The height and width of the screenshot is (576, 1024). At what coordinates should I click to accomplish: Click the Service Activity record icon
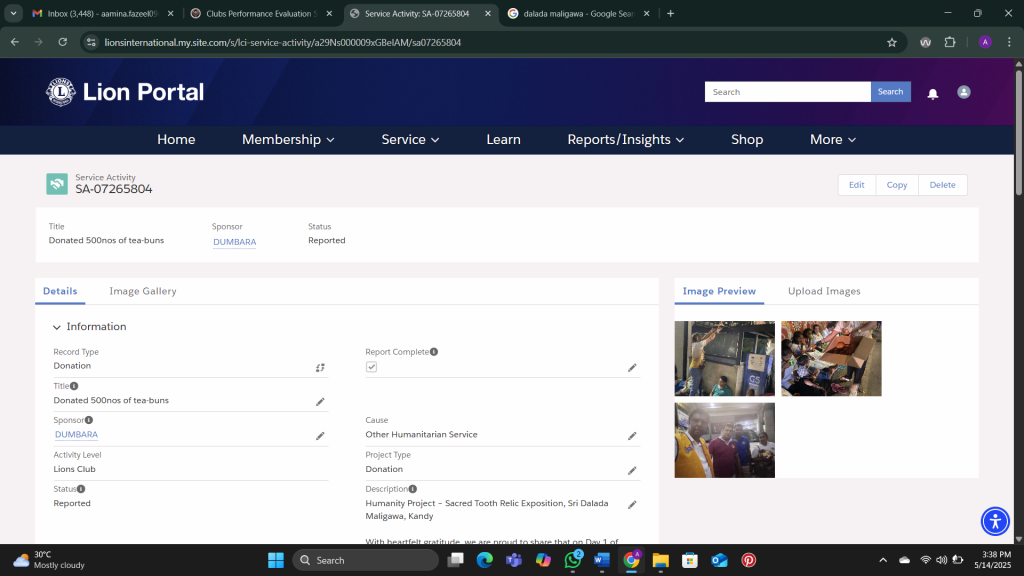(x=57, y=184)
